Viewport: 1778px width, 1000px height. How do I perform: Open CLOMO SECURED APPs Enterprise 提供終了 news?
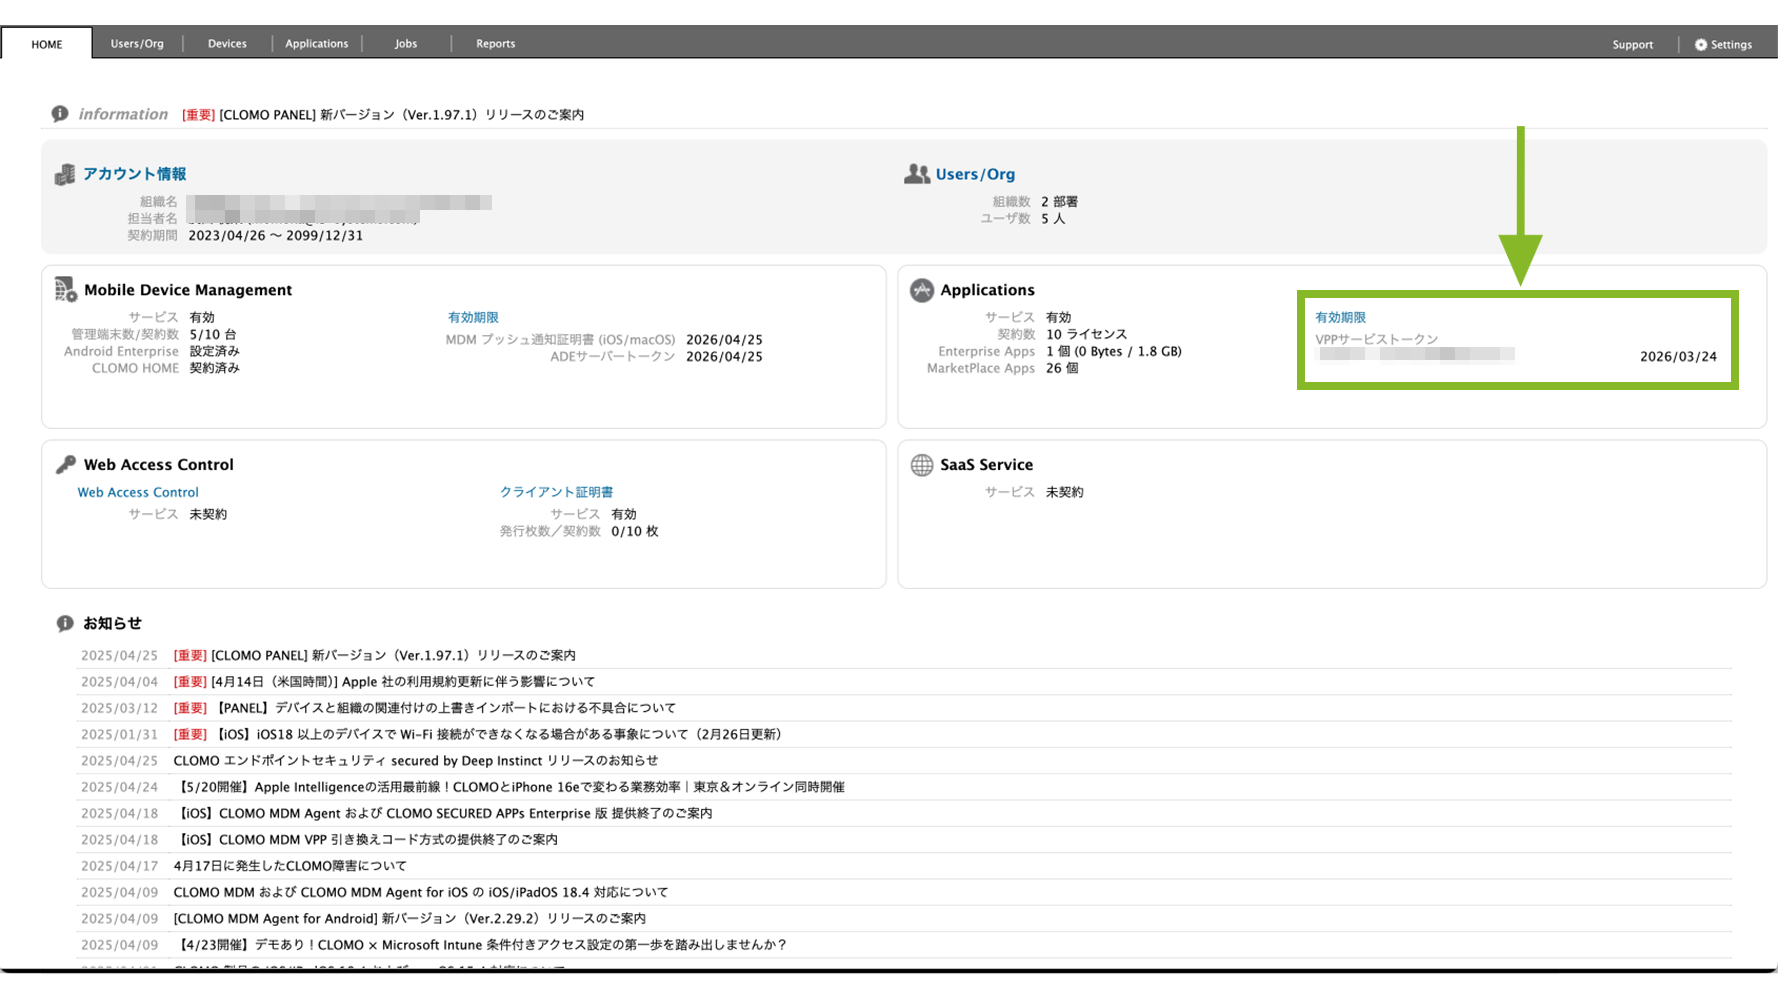(443, 813)
